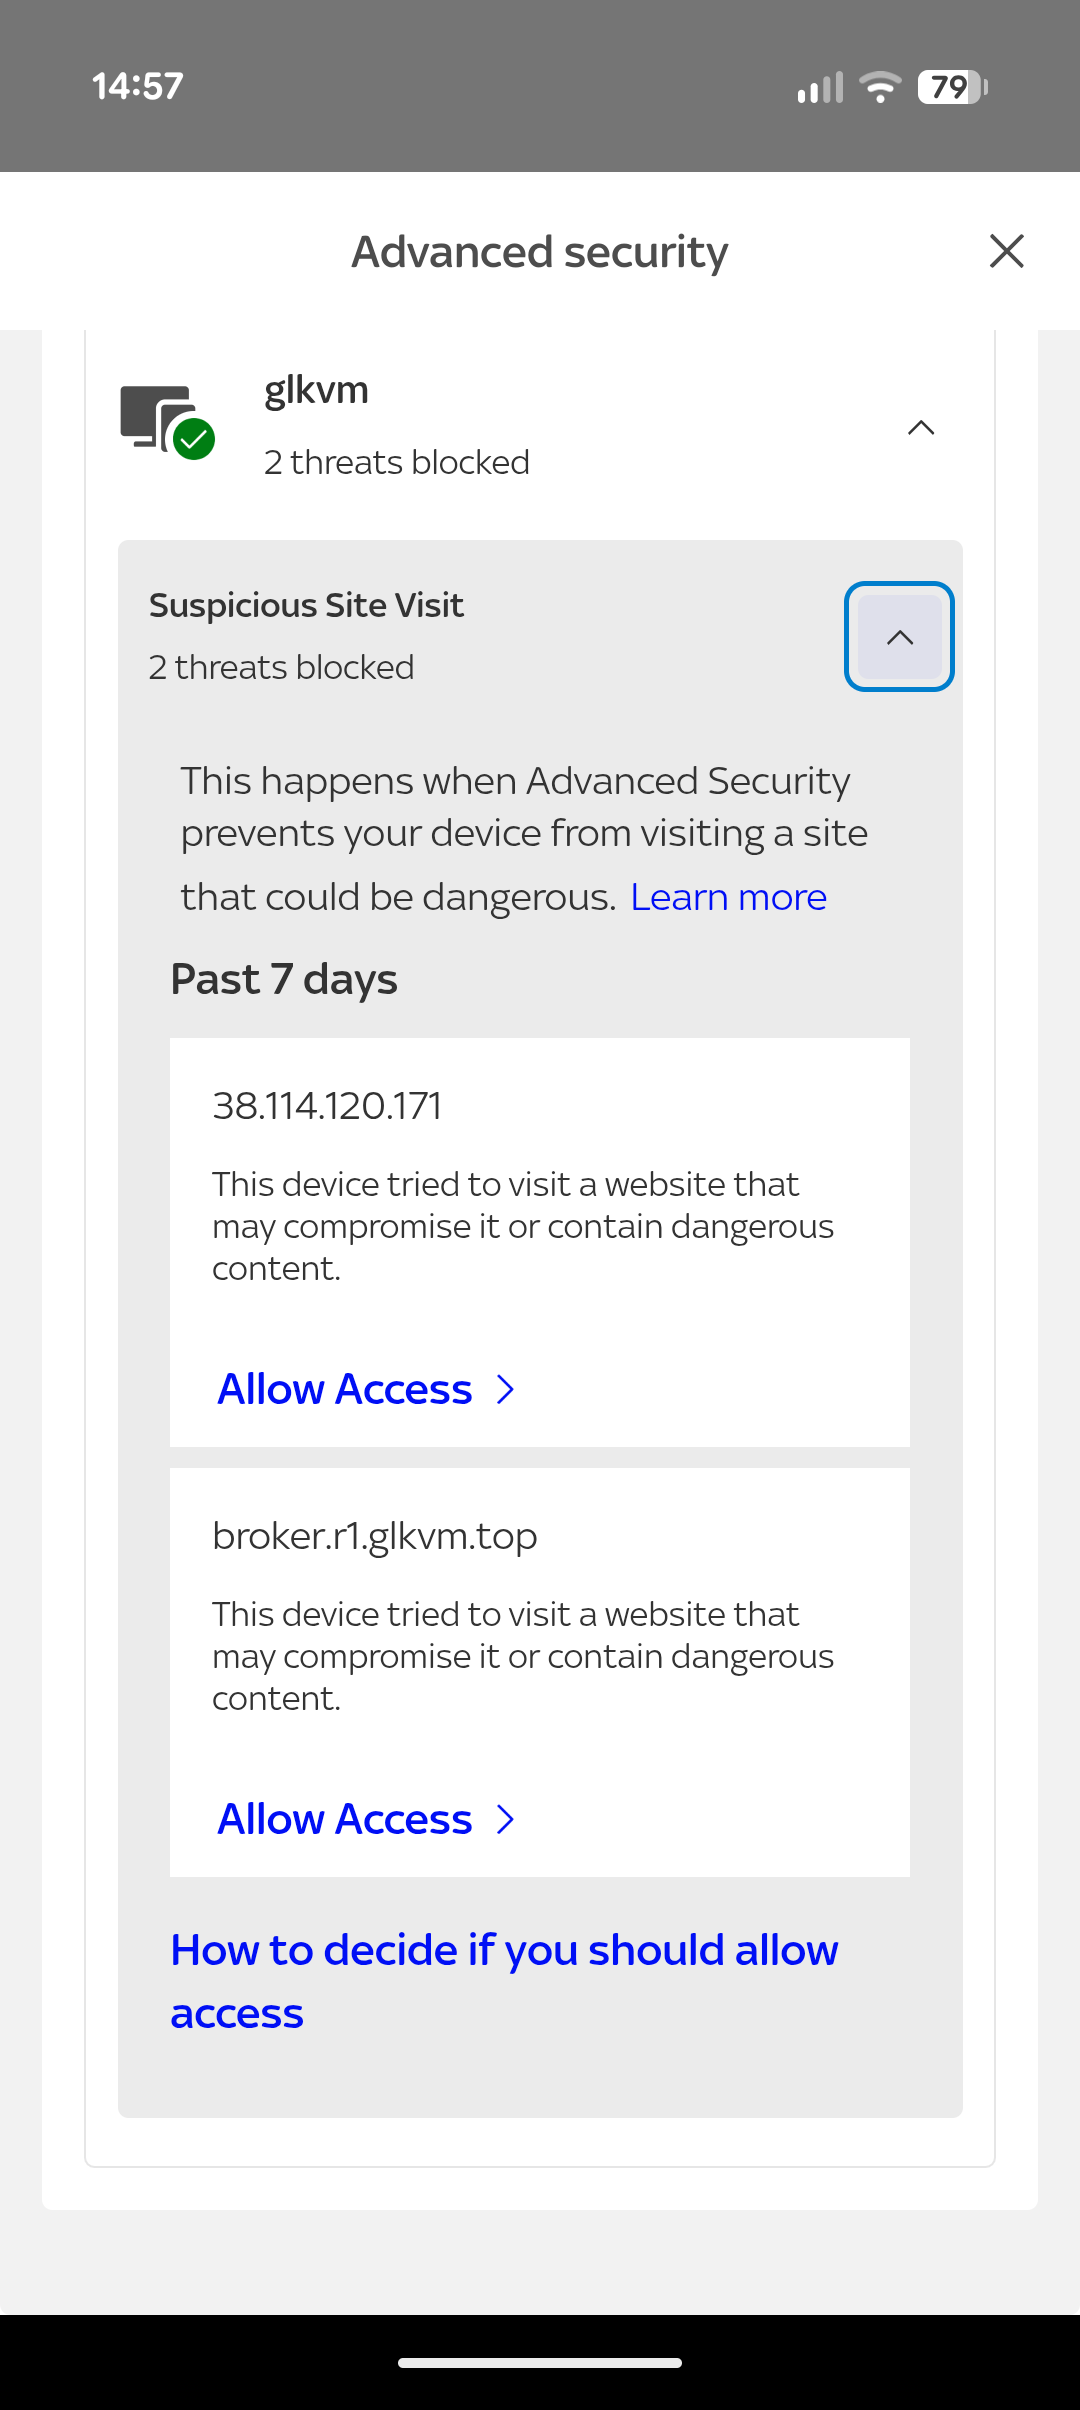Tap the home indicator bar

click(540, 2363)
